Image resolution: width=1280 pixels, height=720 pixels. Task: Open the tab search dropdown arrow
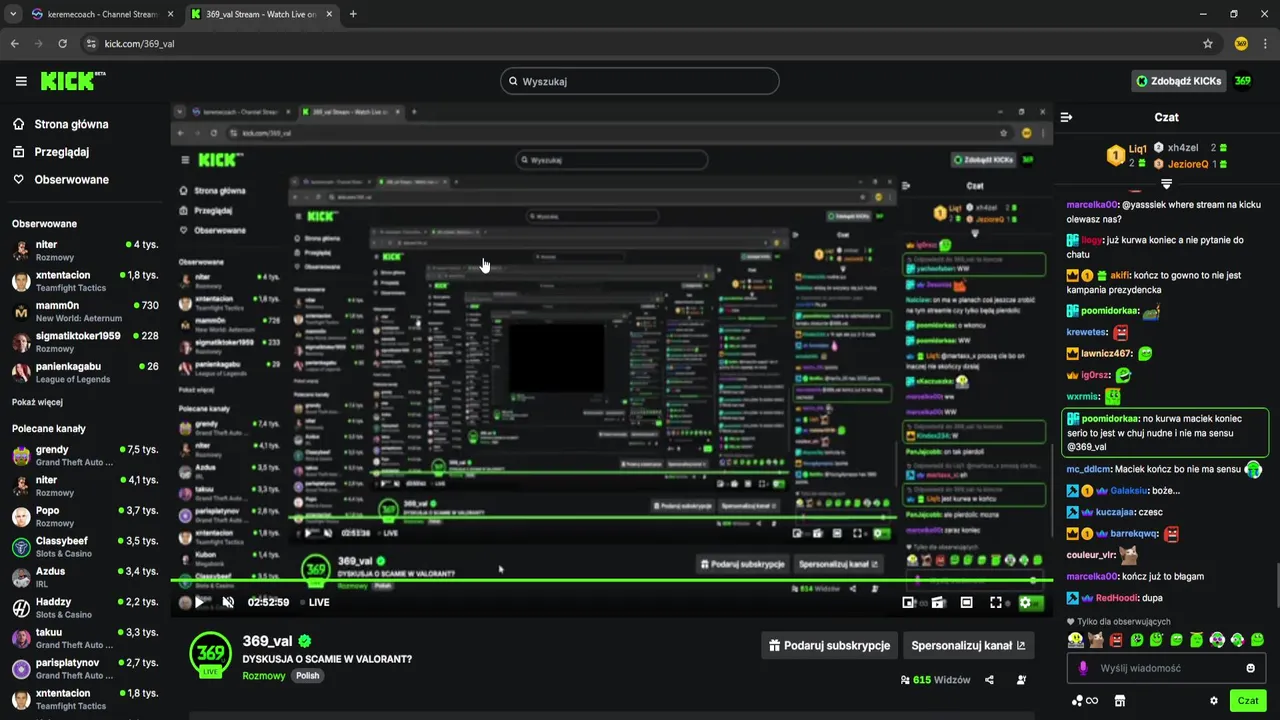tap(11, 14)
